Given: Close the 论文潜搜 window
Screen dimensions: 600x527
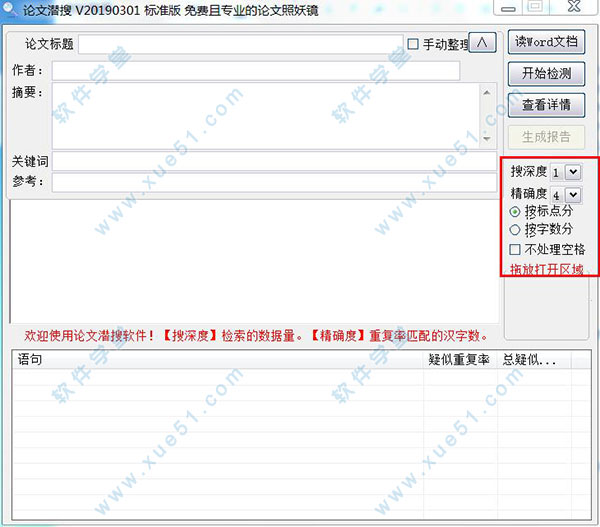Looking at the screenshot, I should 574,7.
